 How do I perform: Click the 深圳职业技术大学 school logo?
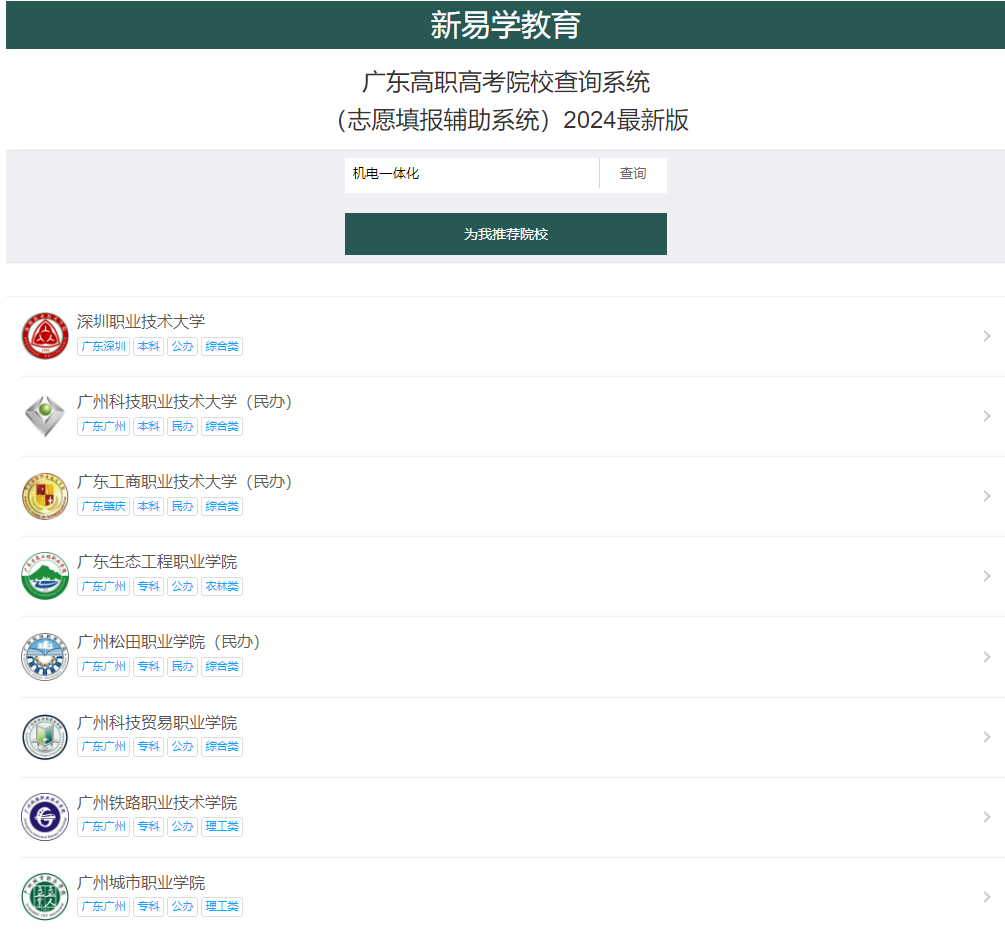coord(45,336)
